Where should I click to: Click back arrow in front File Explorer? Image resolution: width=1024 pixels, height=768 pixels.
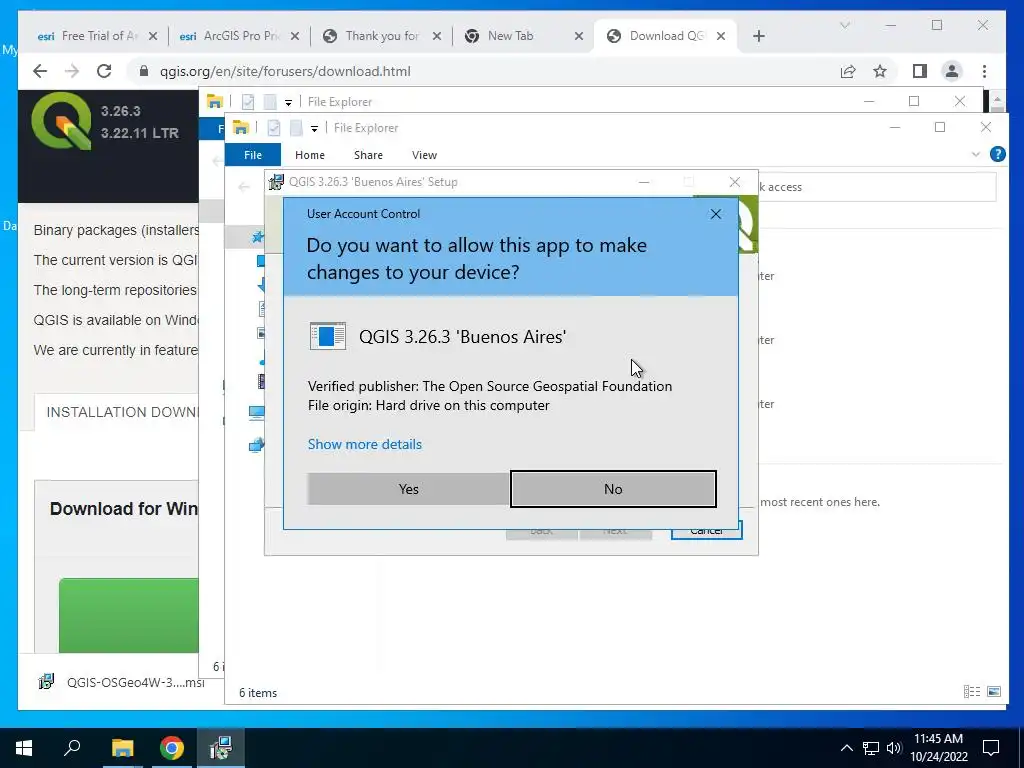tap(244, 187)
